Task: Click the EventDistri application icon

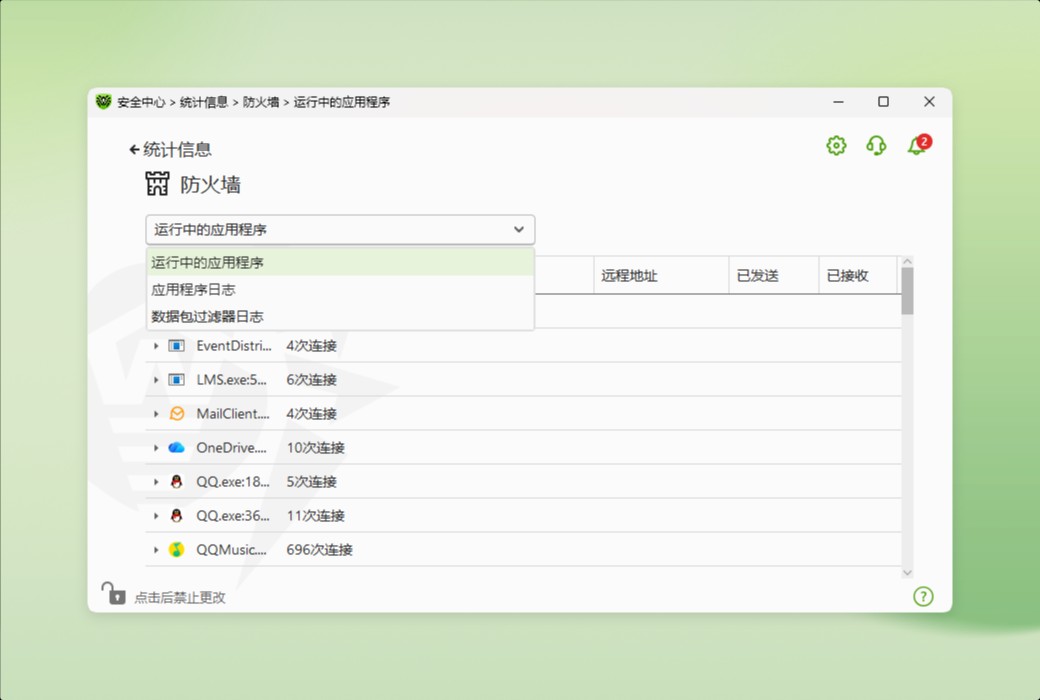Action: click(x=176, y=346)
